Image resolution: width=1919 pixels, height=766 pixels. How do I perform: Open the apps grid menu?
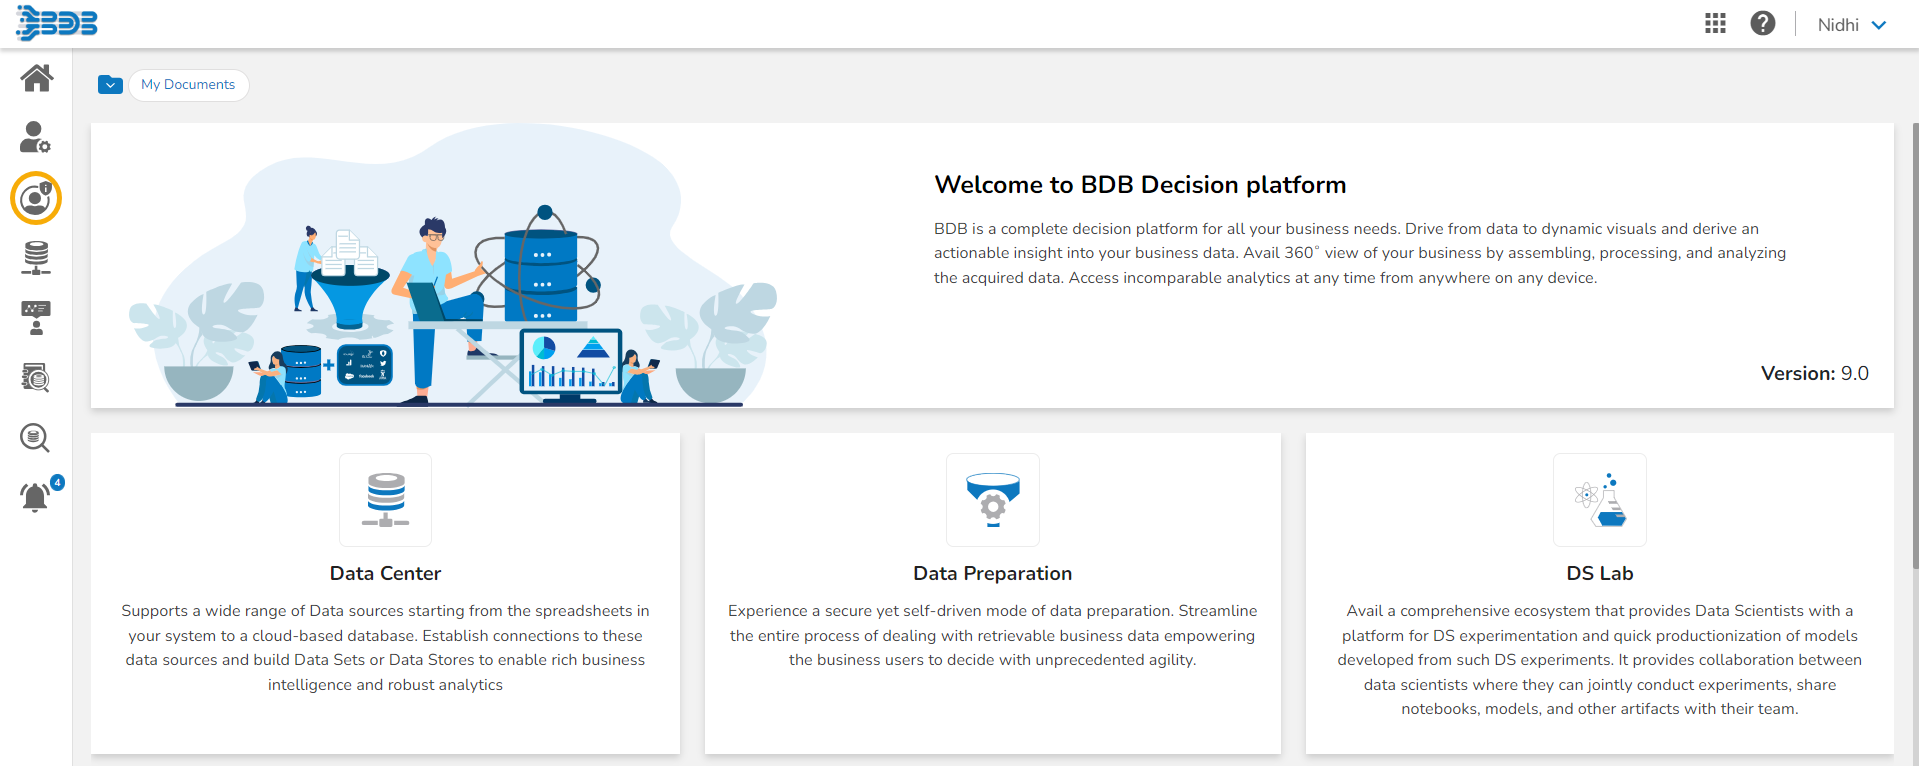(x=1715, y=23)
